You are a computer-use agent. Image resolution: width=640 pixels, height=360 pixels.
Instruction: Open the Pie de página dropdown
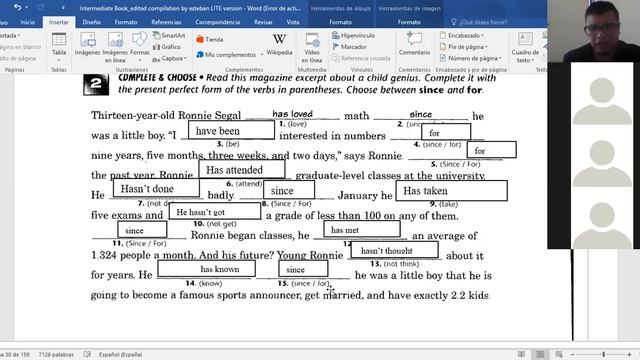(464, 47)
